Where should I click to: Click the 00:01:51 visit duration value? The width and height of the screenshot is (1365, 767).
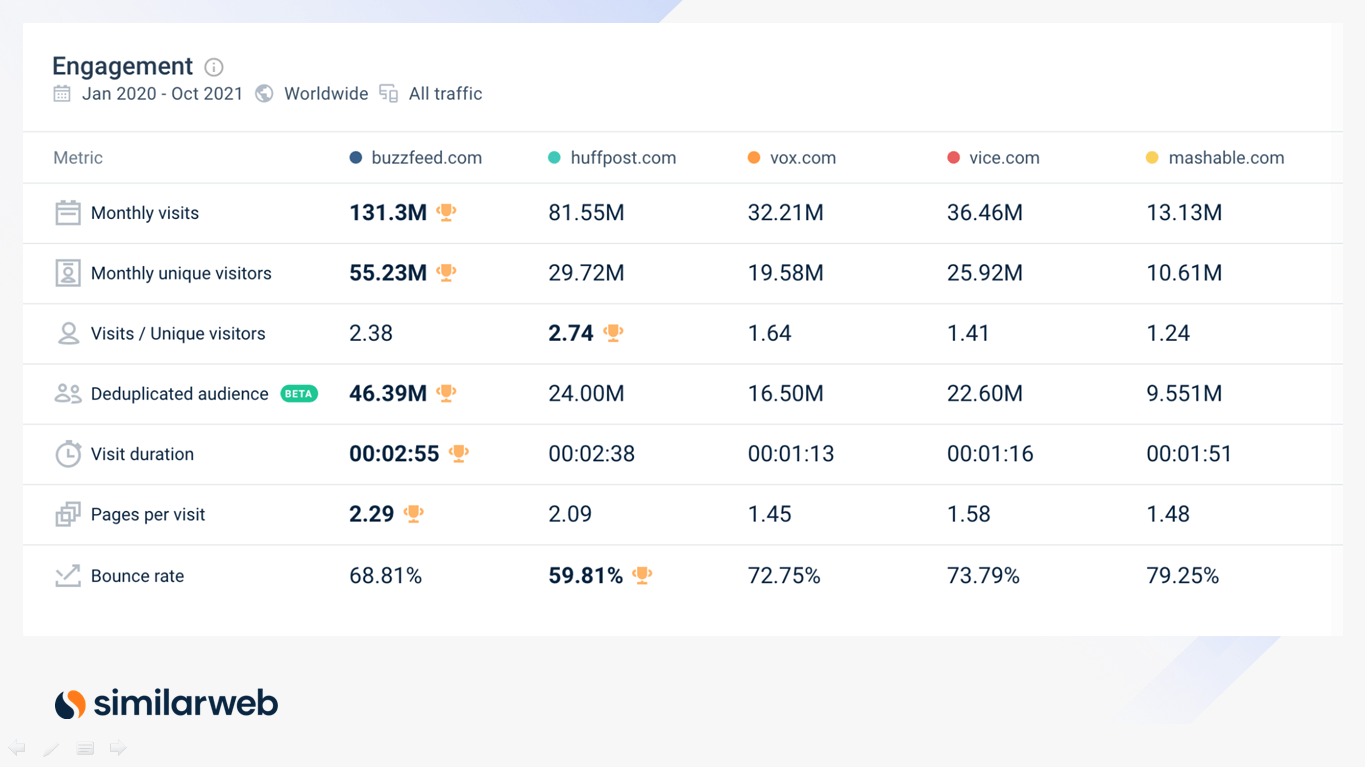(1189, 454)
